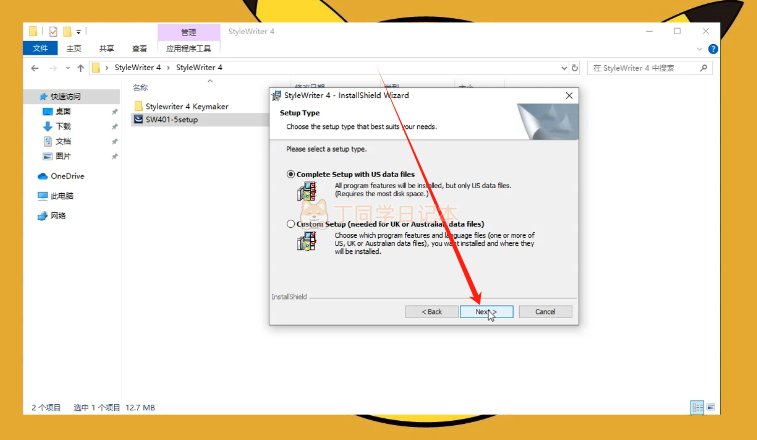Select the SW401-5setup file
The height and width of the screenshot is (440, 757).
coord(171,119)
